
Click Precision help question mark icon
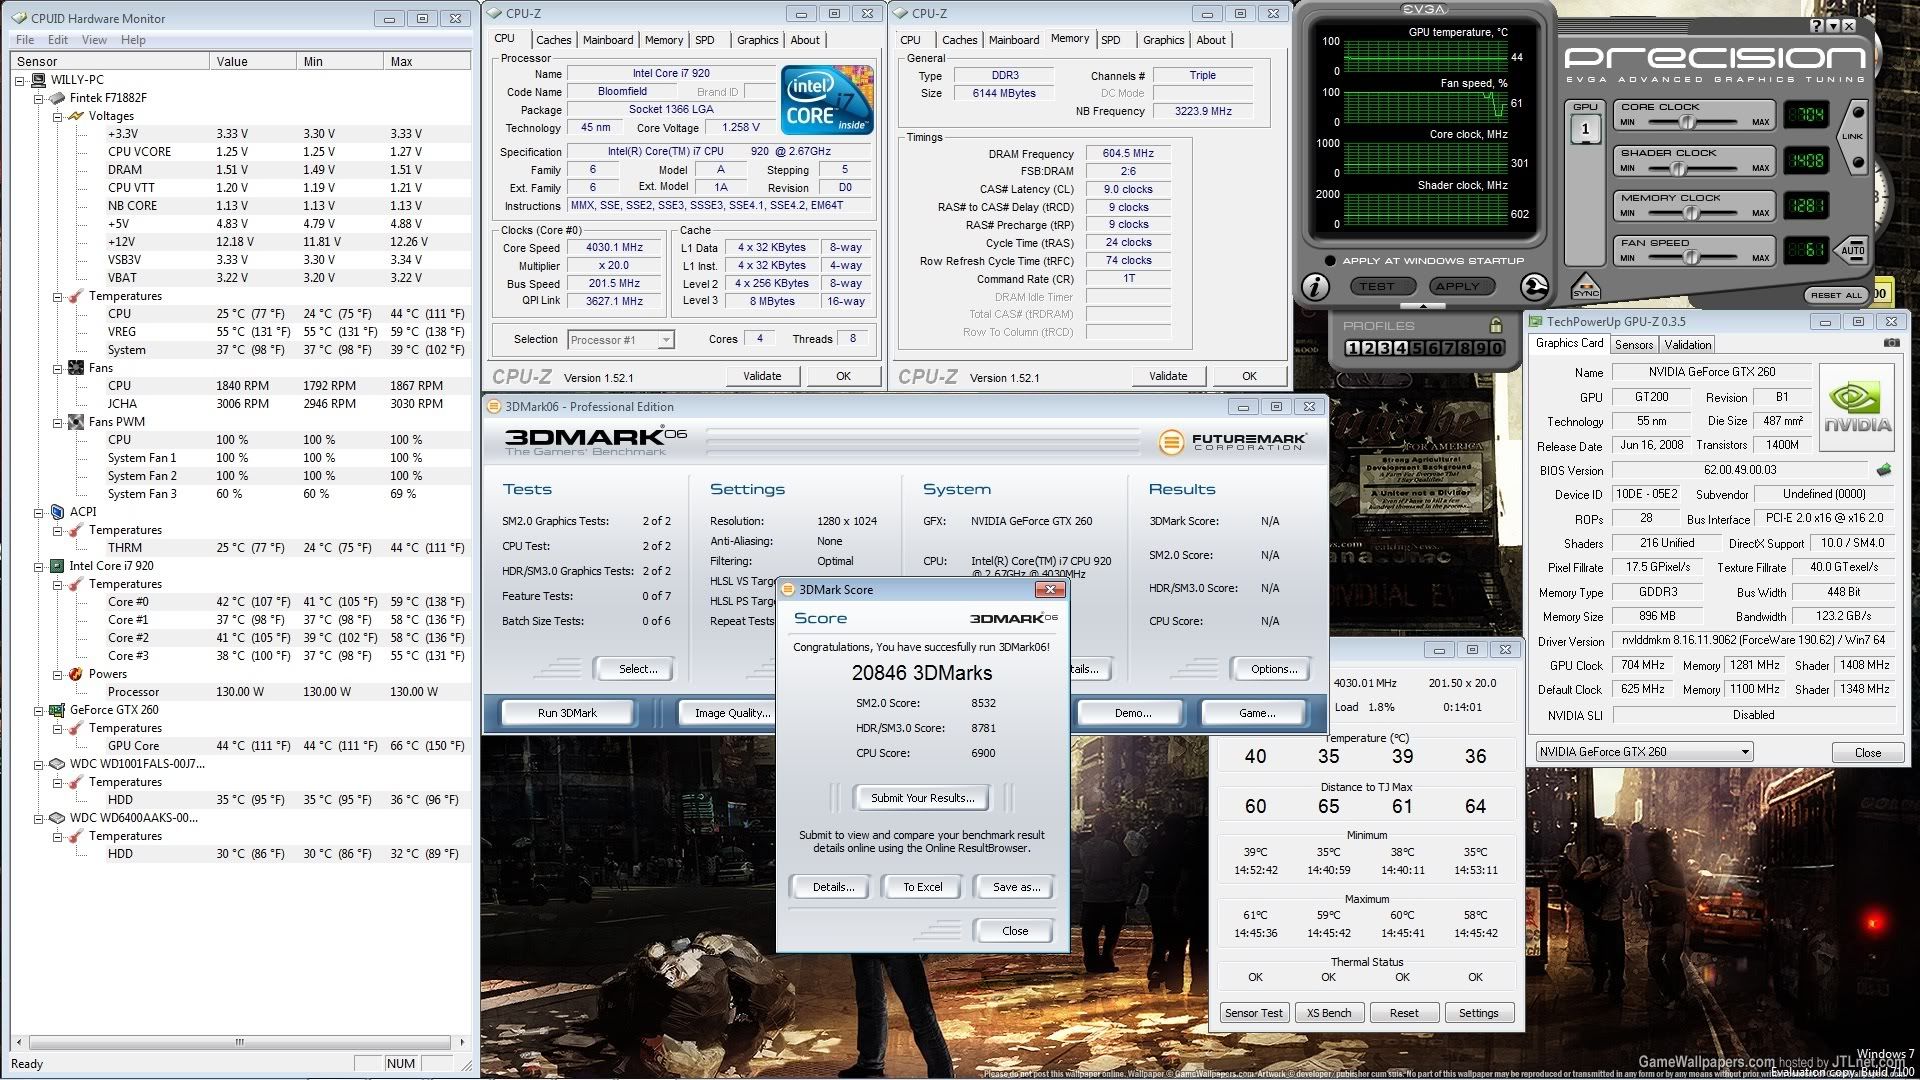coord(1817,26)
